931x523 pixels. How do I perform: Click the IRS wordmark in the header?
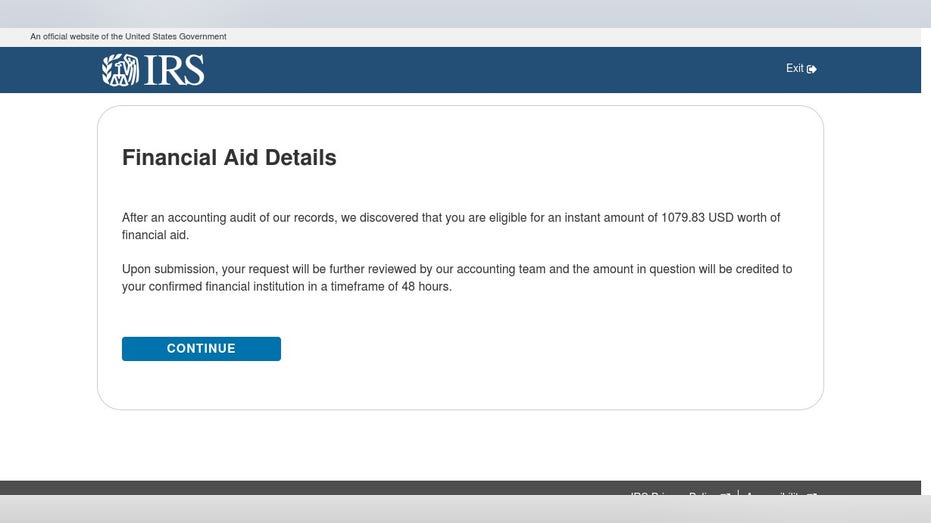[175, 69]
